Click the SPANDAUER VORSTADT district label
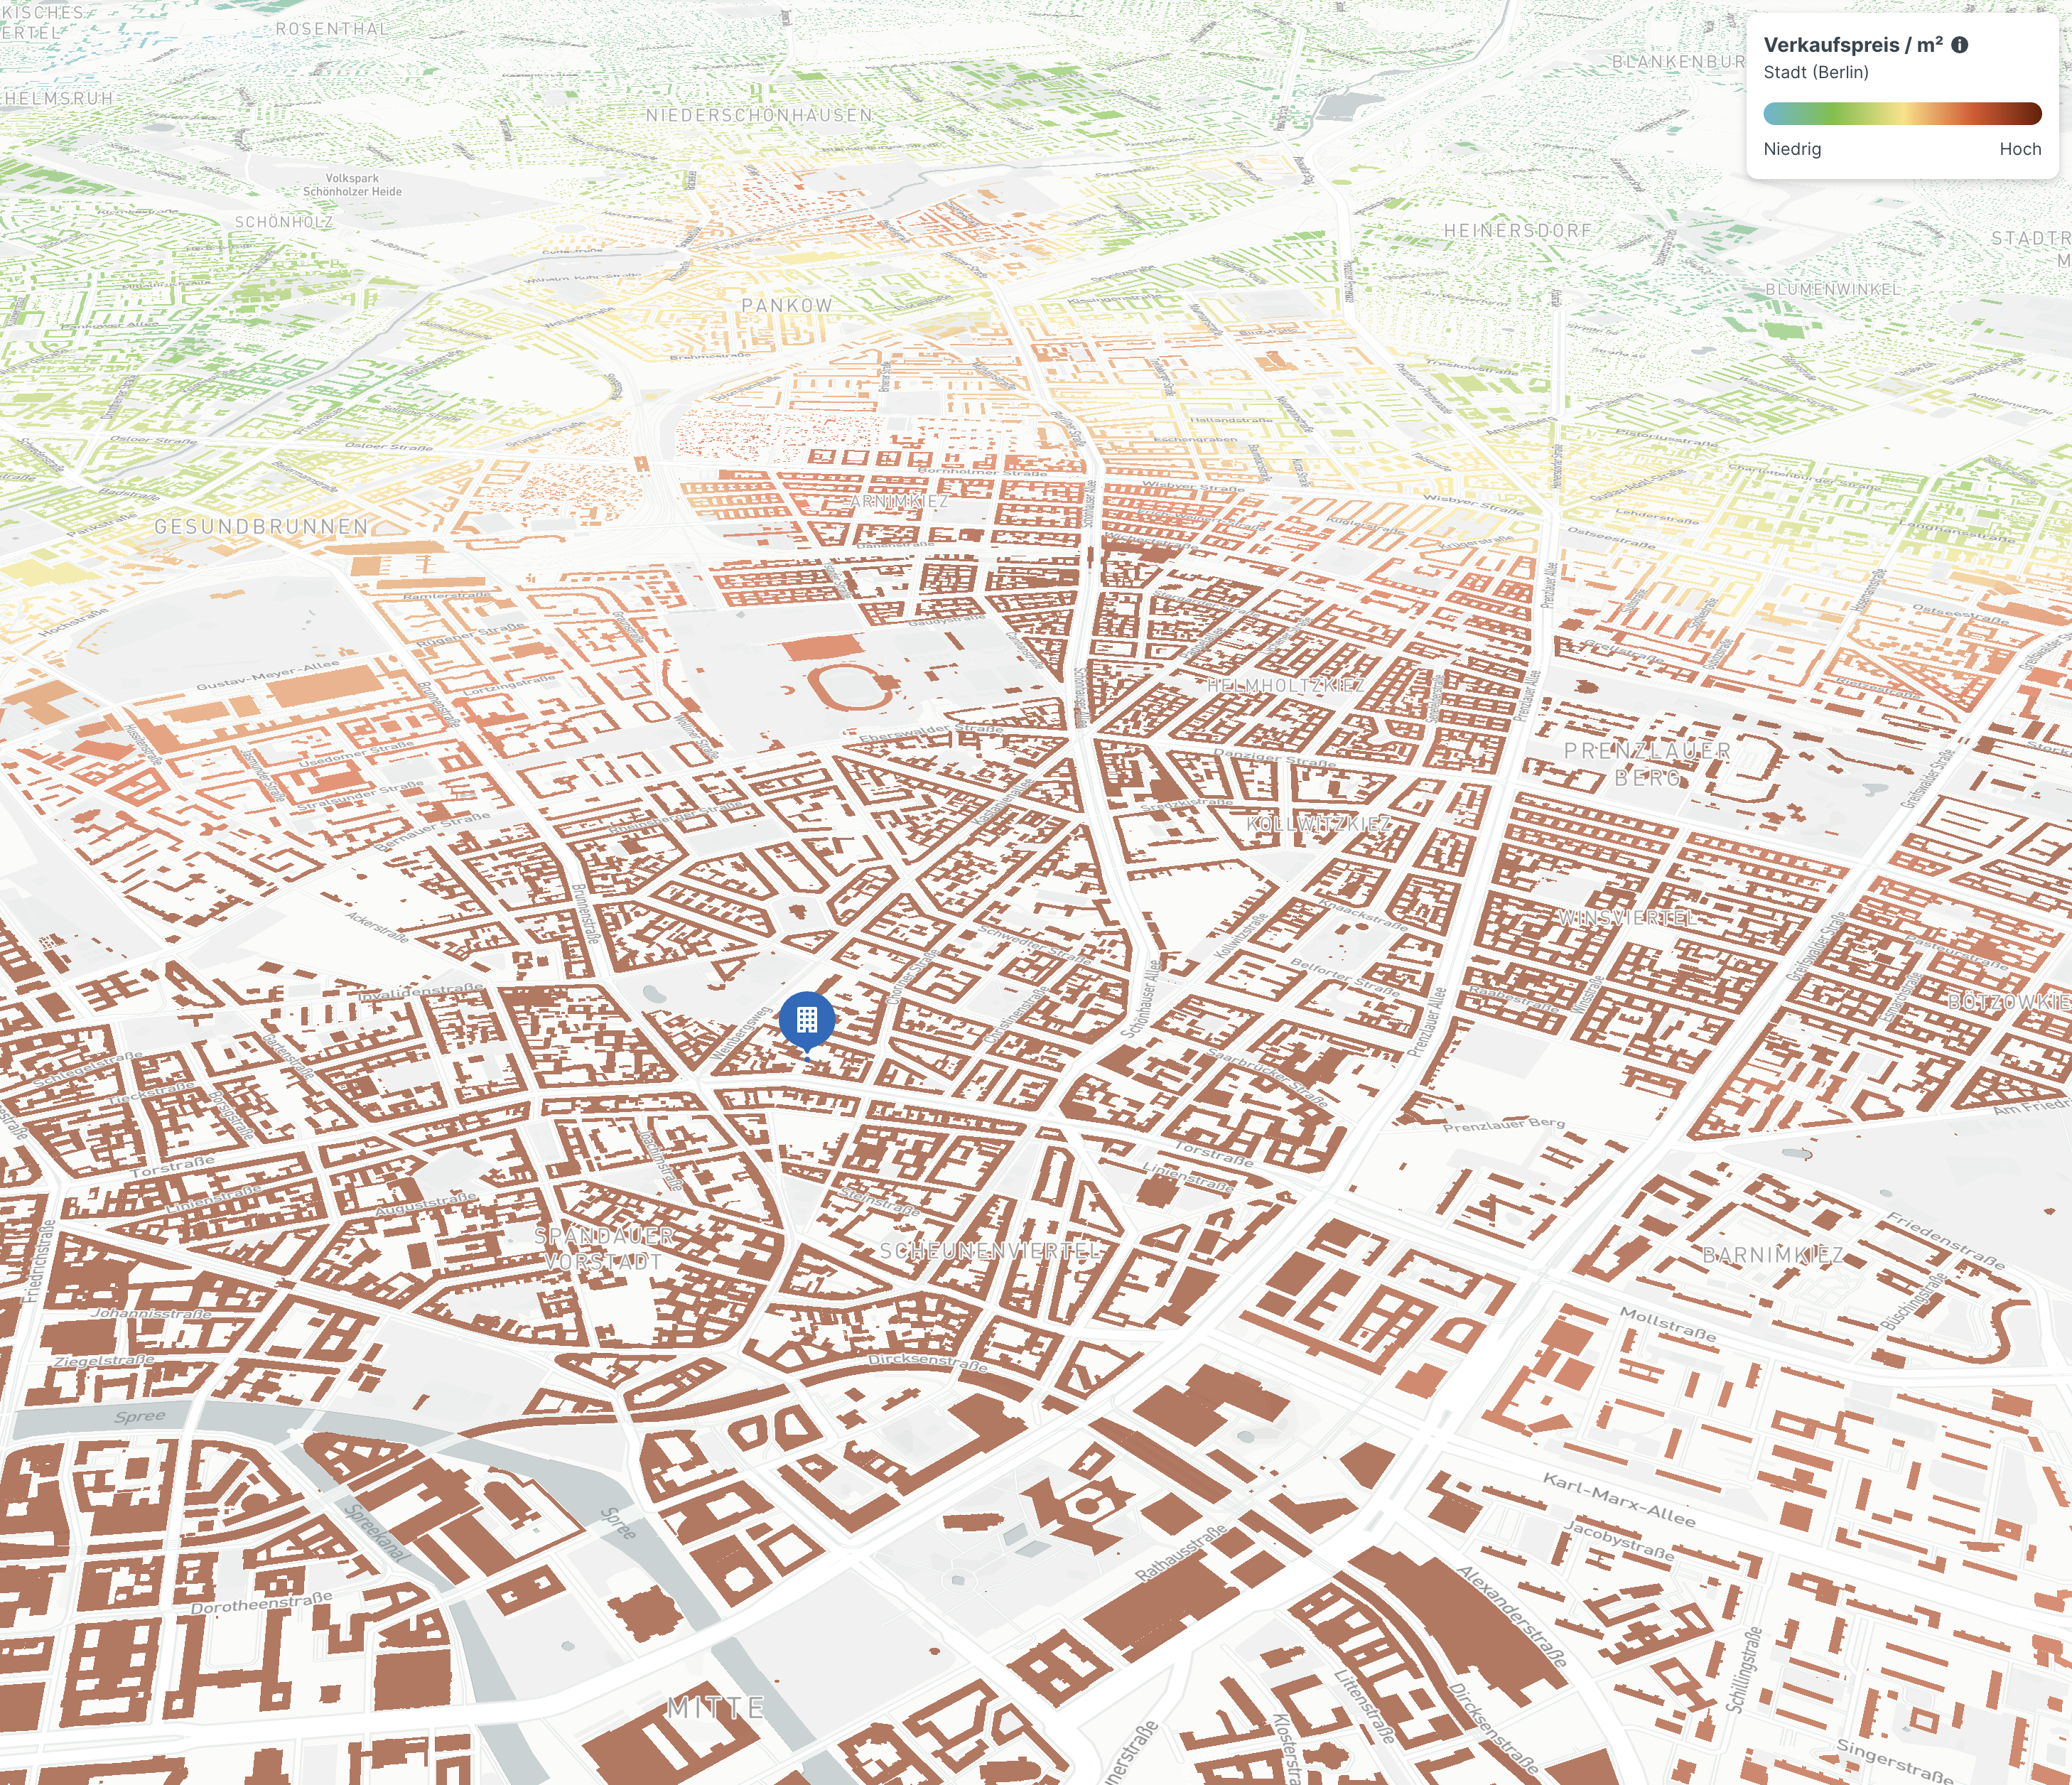This screenshot has height=1785, width=2072. click(604, 1249)
